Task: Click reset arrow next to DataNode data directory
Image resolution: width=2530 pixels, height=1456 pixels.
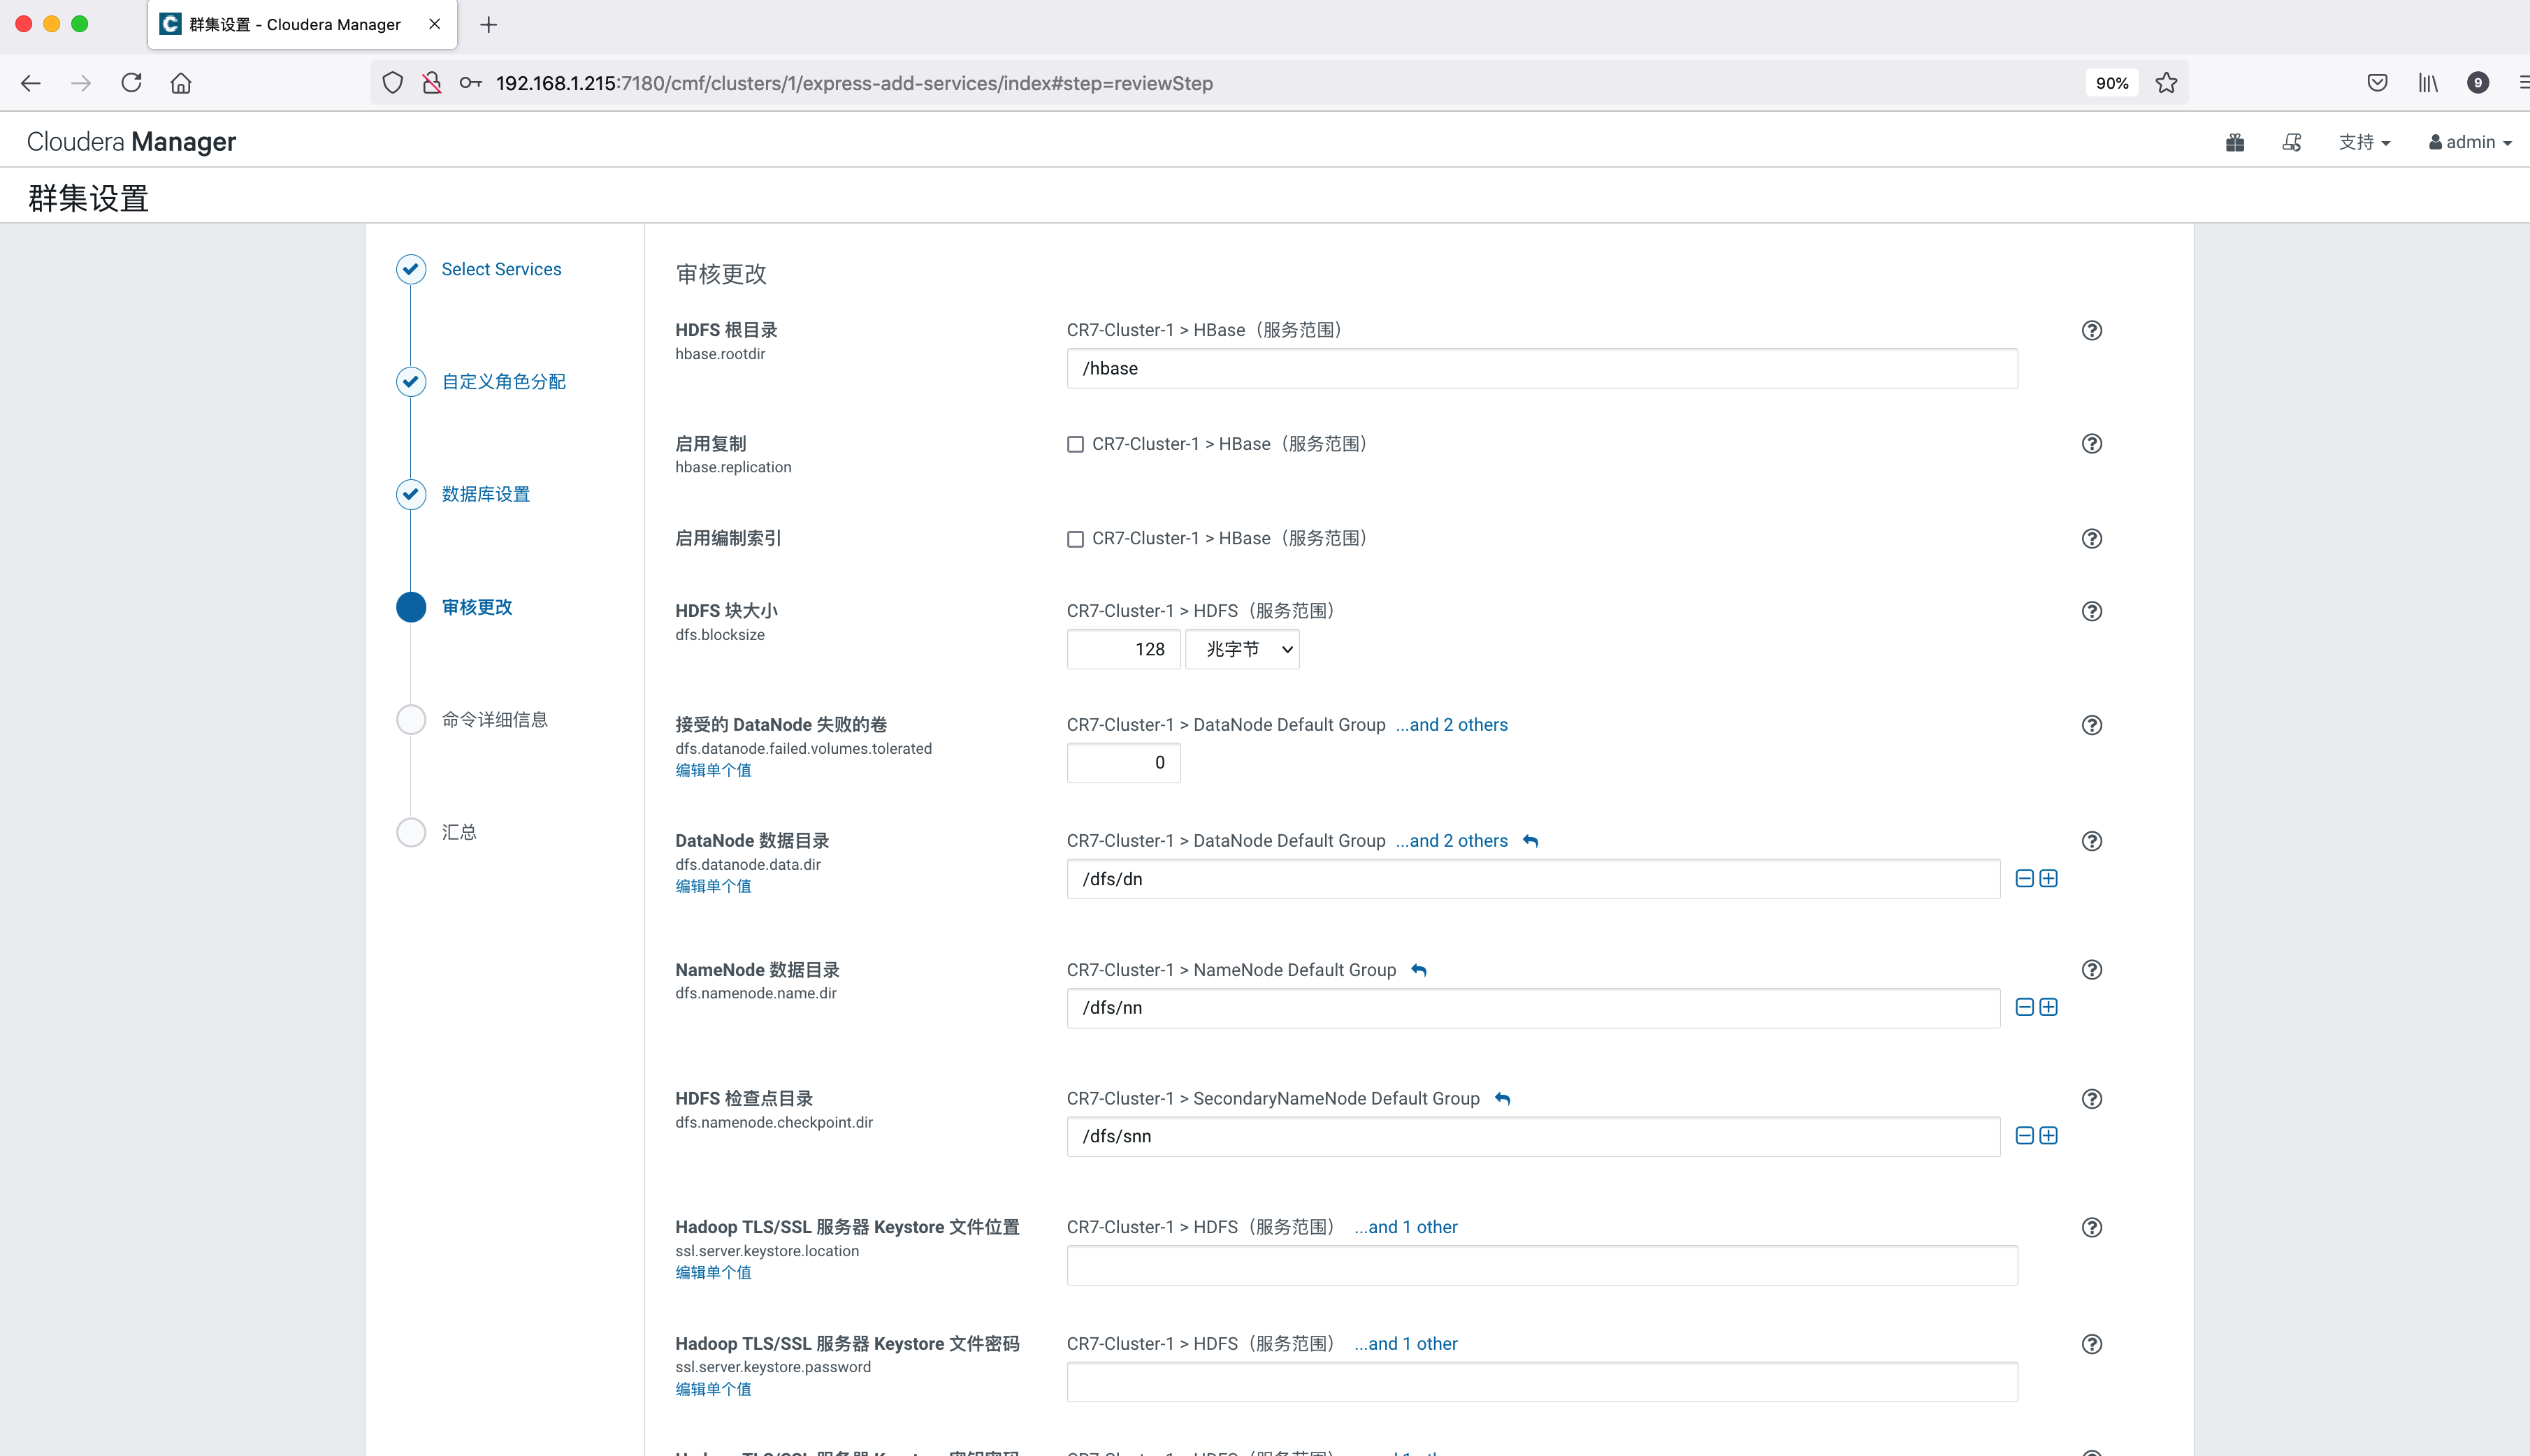Action: [1530, 841]
